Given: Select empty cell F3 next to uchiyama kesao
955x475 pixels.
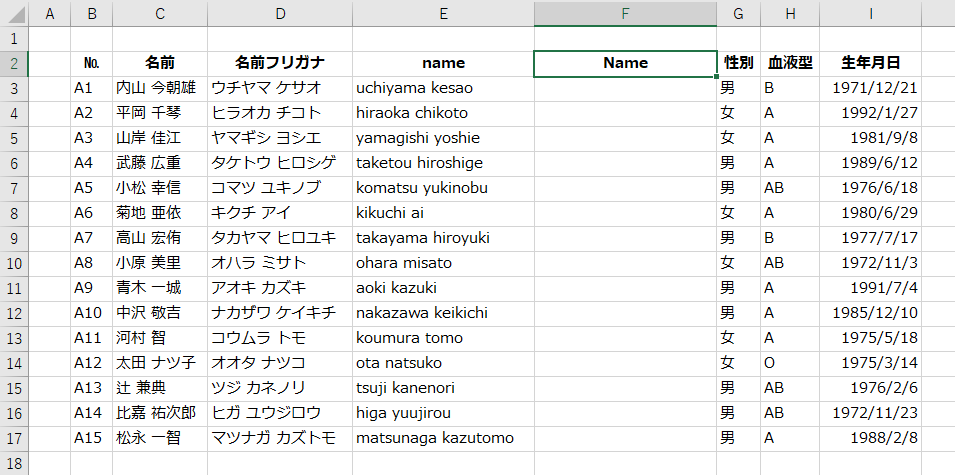Looking at the screenshot, I should [626, 88].
